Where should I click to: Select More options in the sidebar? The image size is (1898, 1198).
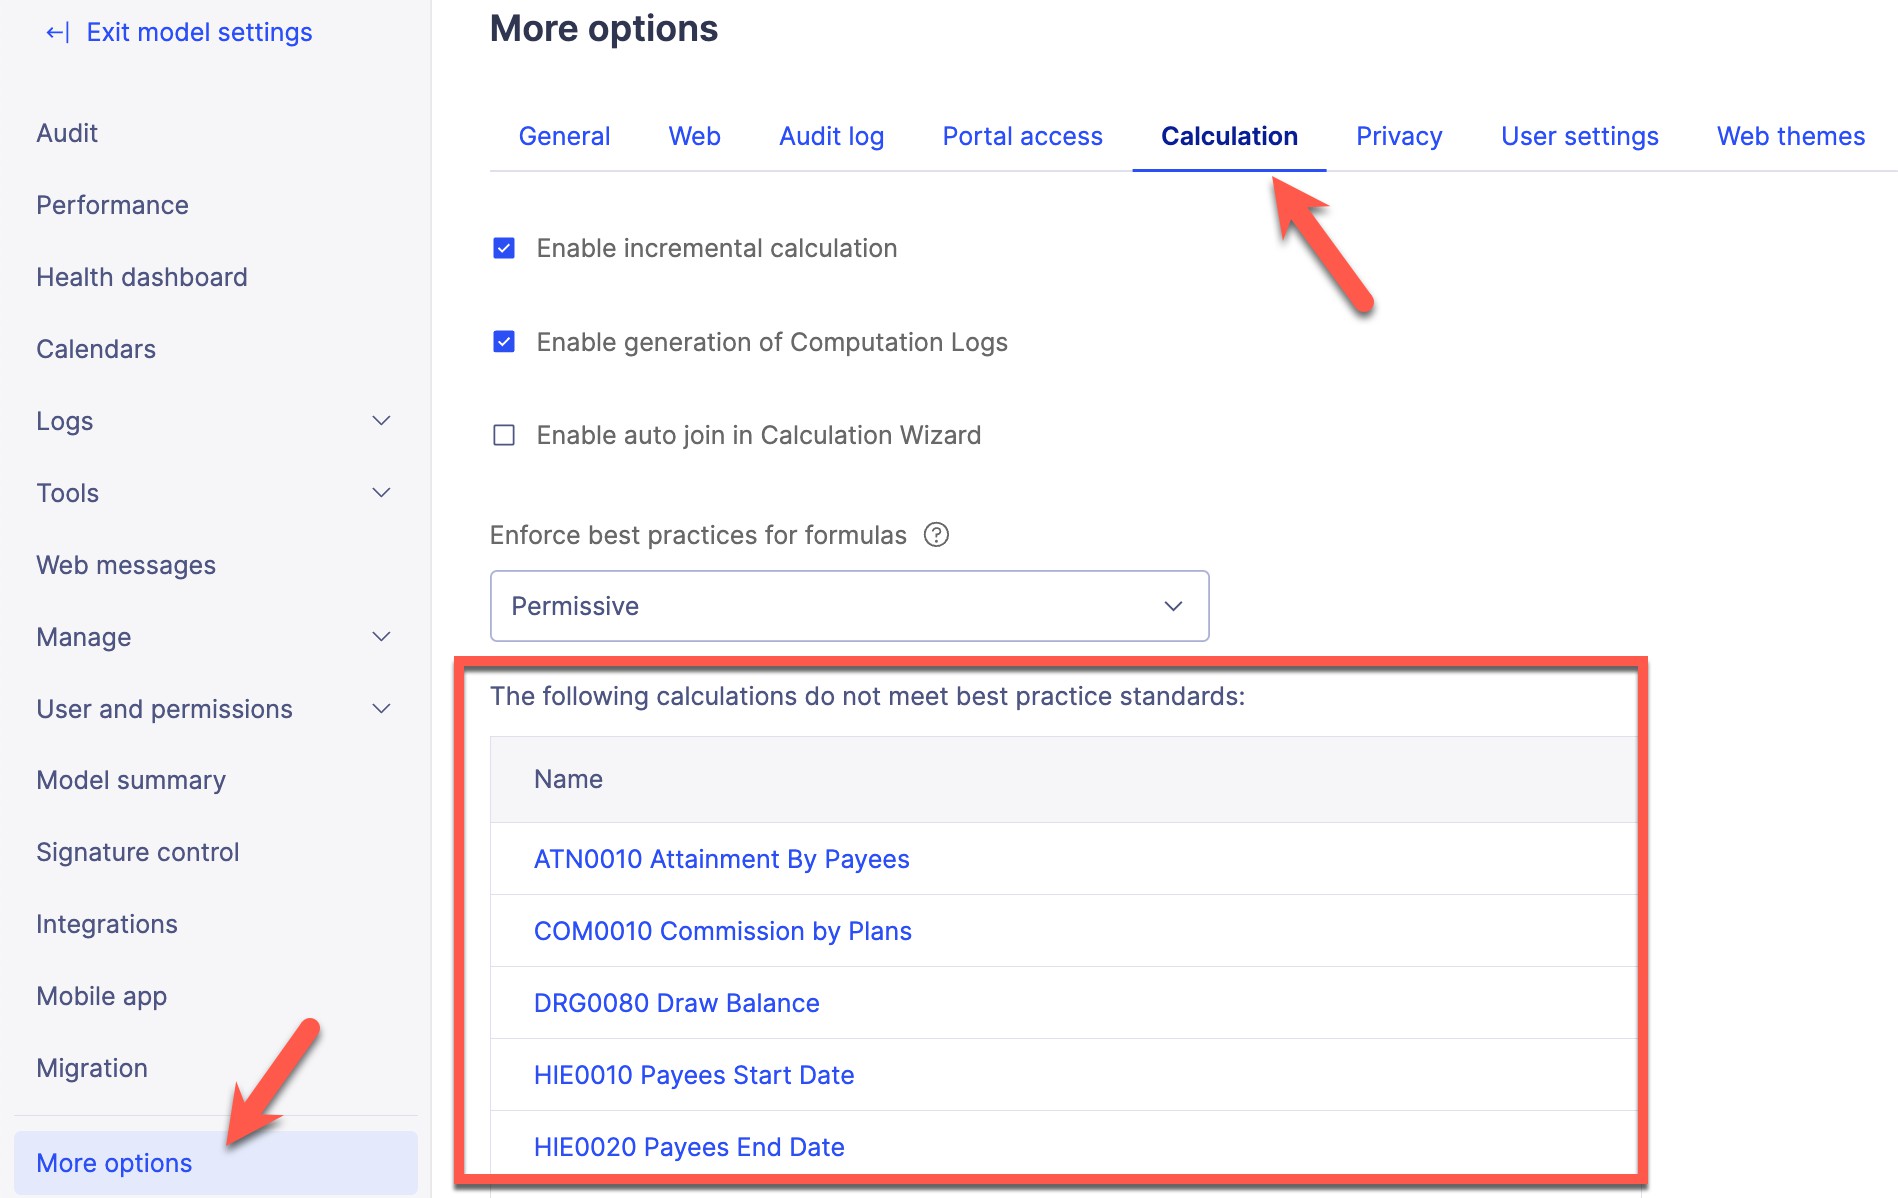[x=114, y=1163]
